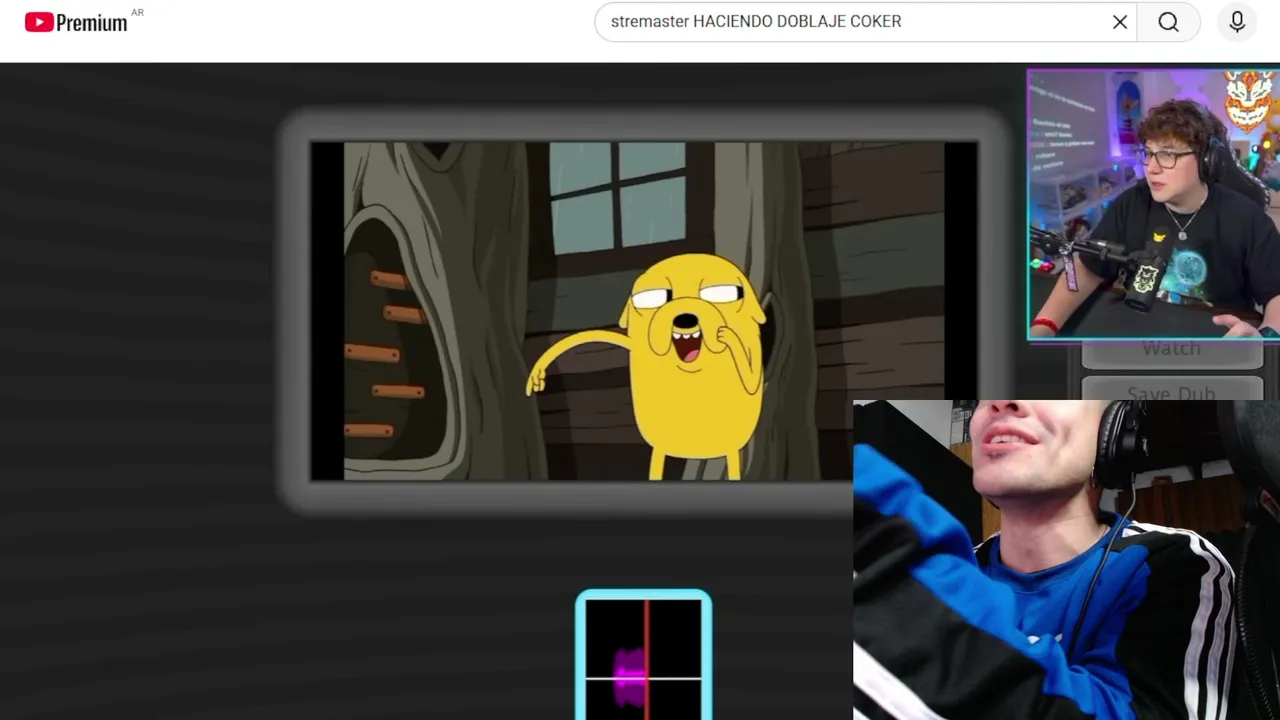Start voice search with the microphone icon
The width and height of the screenshot is (1280, 720).
pyautogui.click(x=1237, y=22)
